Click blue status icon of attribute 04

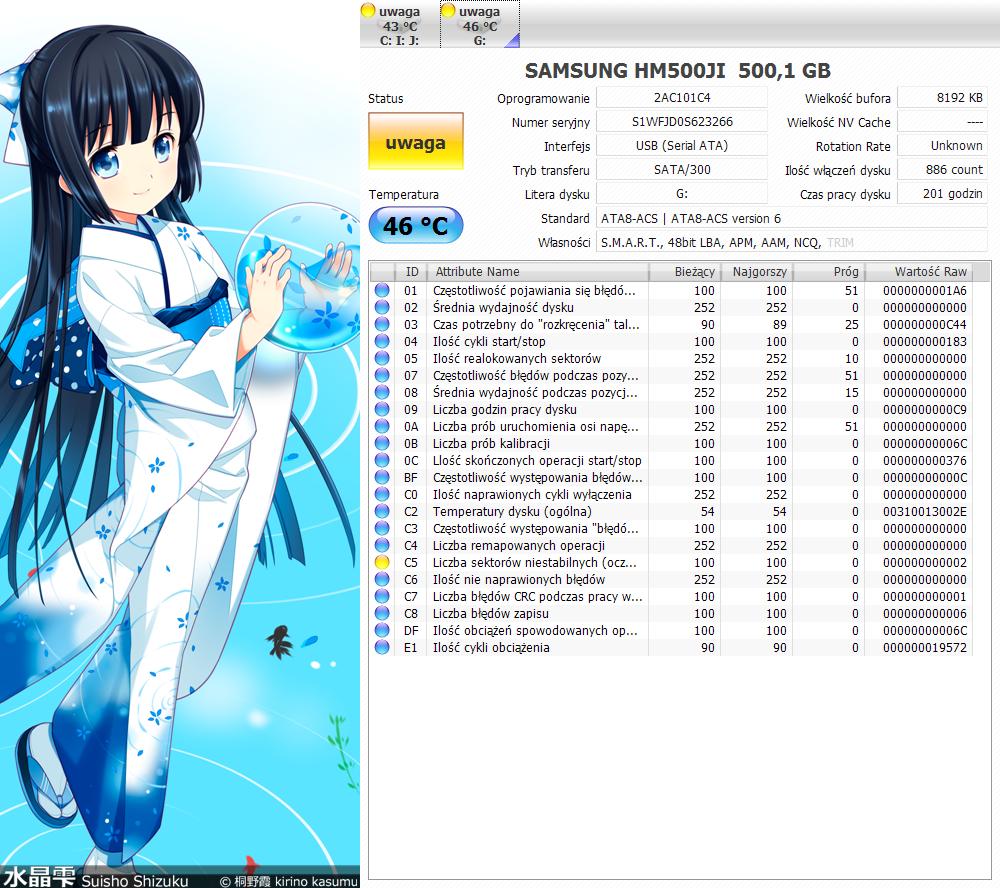click(x=382, y=341)
